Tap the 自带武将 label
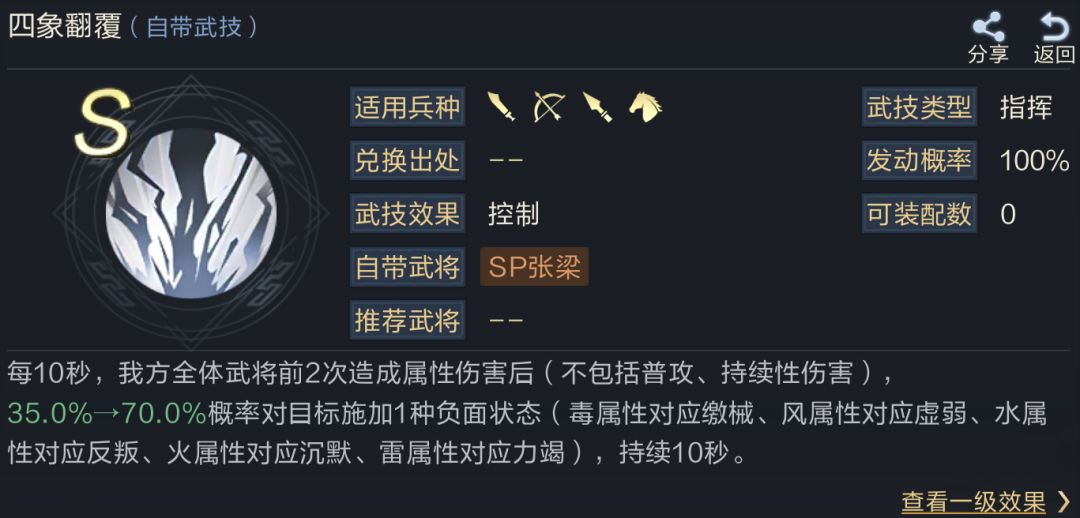The height and width of the screenshot is (518, 1080). pos(406,267)
